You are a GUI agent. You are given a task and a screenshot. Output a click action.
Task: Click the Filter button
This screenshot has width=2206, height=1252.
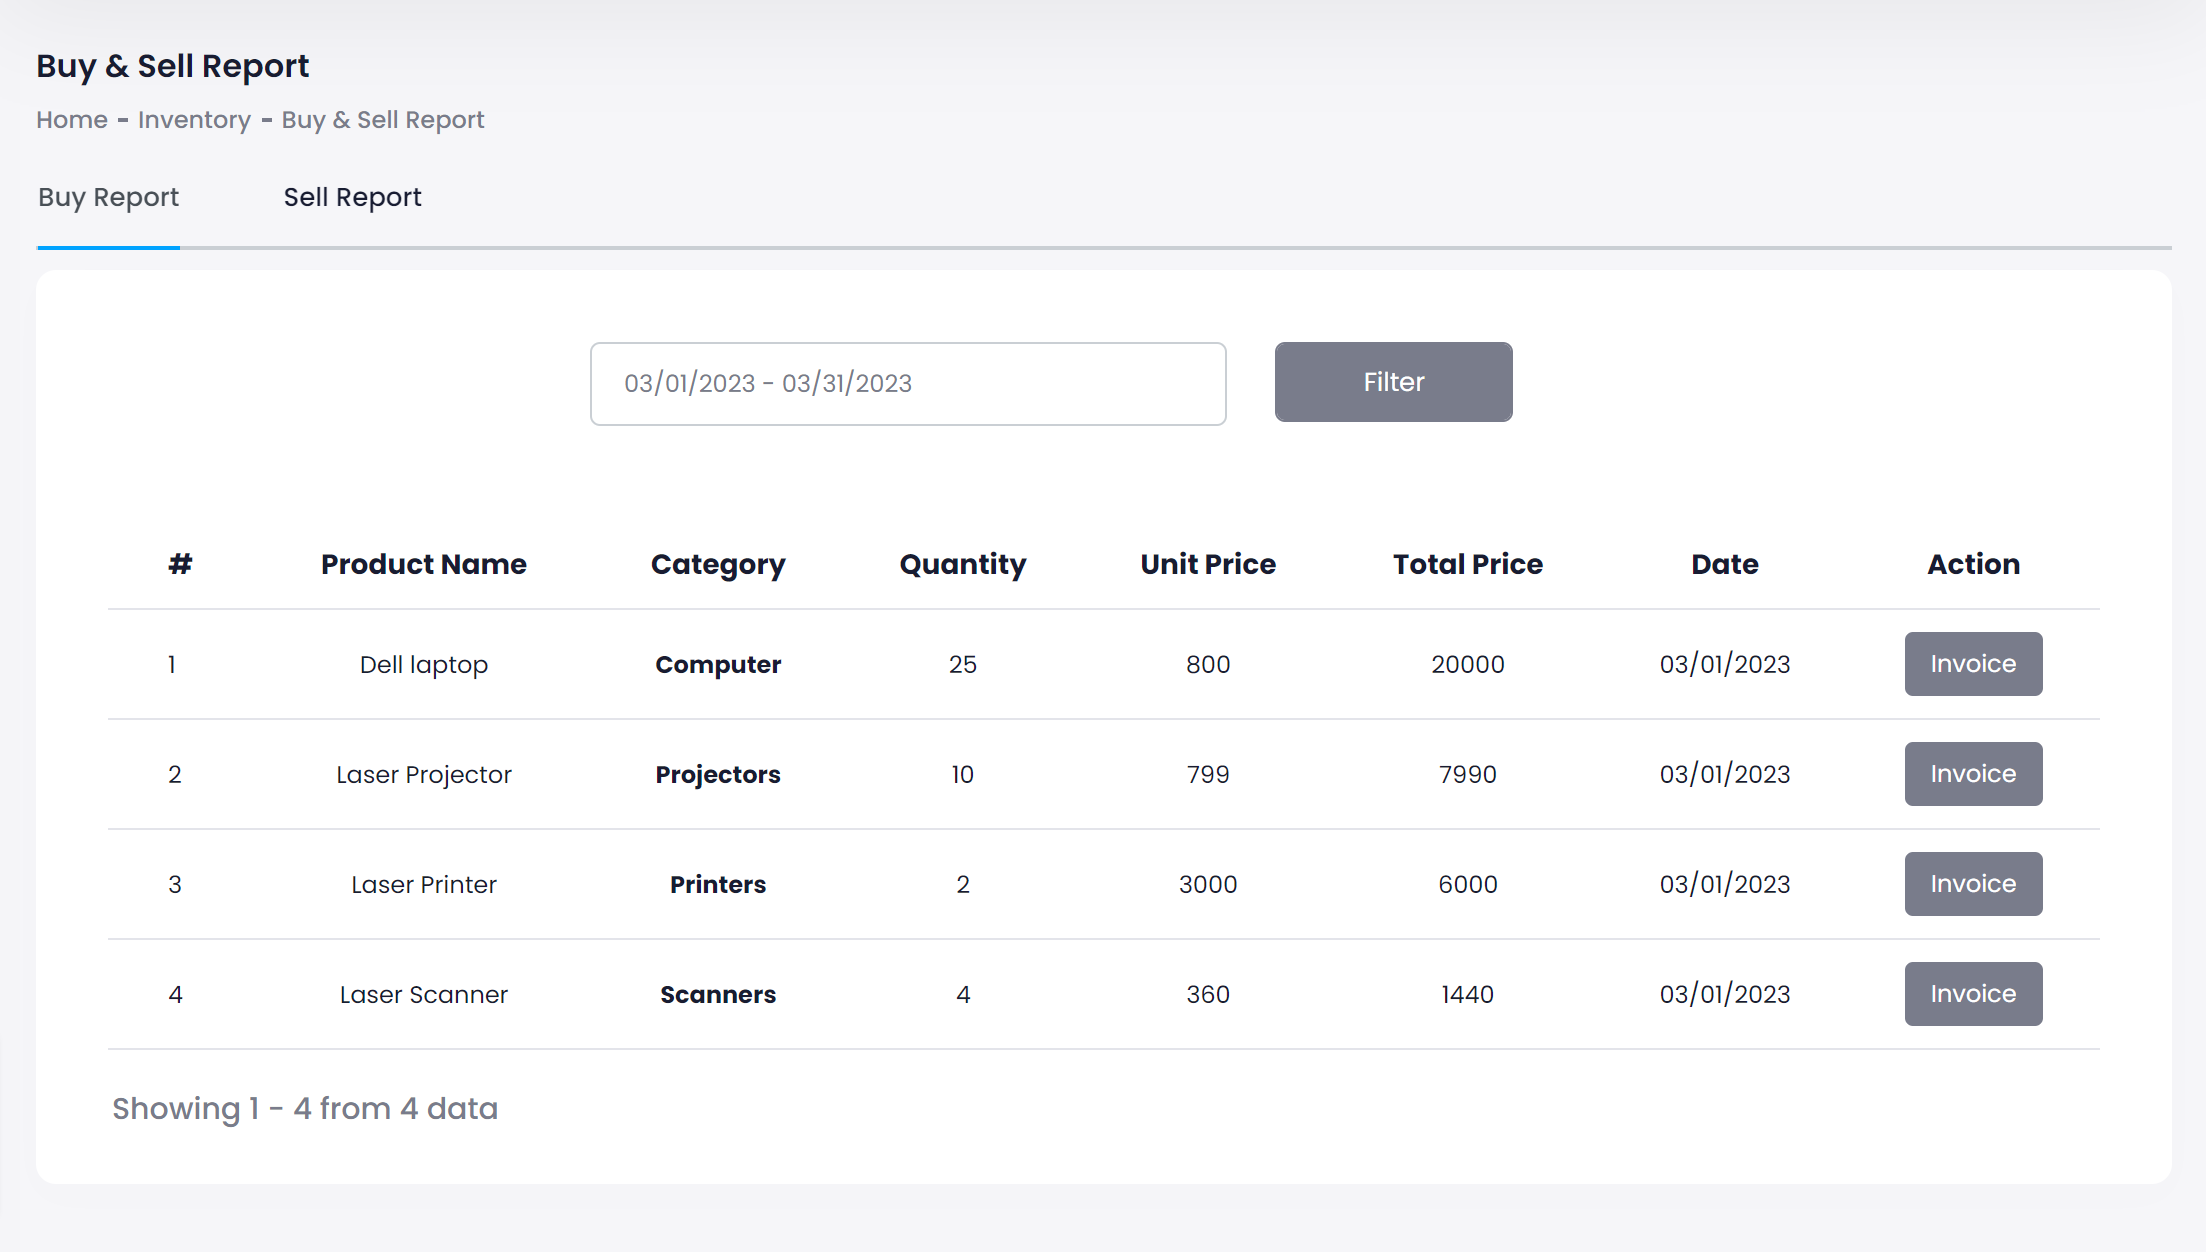coord(1392,382)
